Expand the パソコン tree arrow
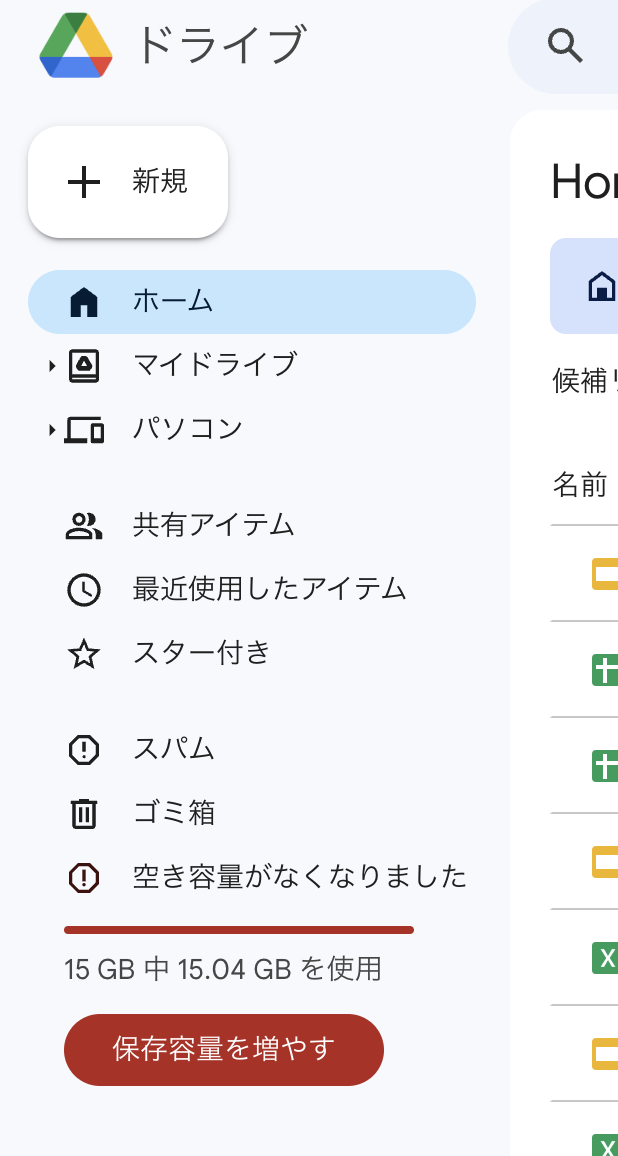618x1156 pixels. tap(51, 431)
